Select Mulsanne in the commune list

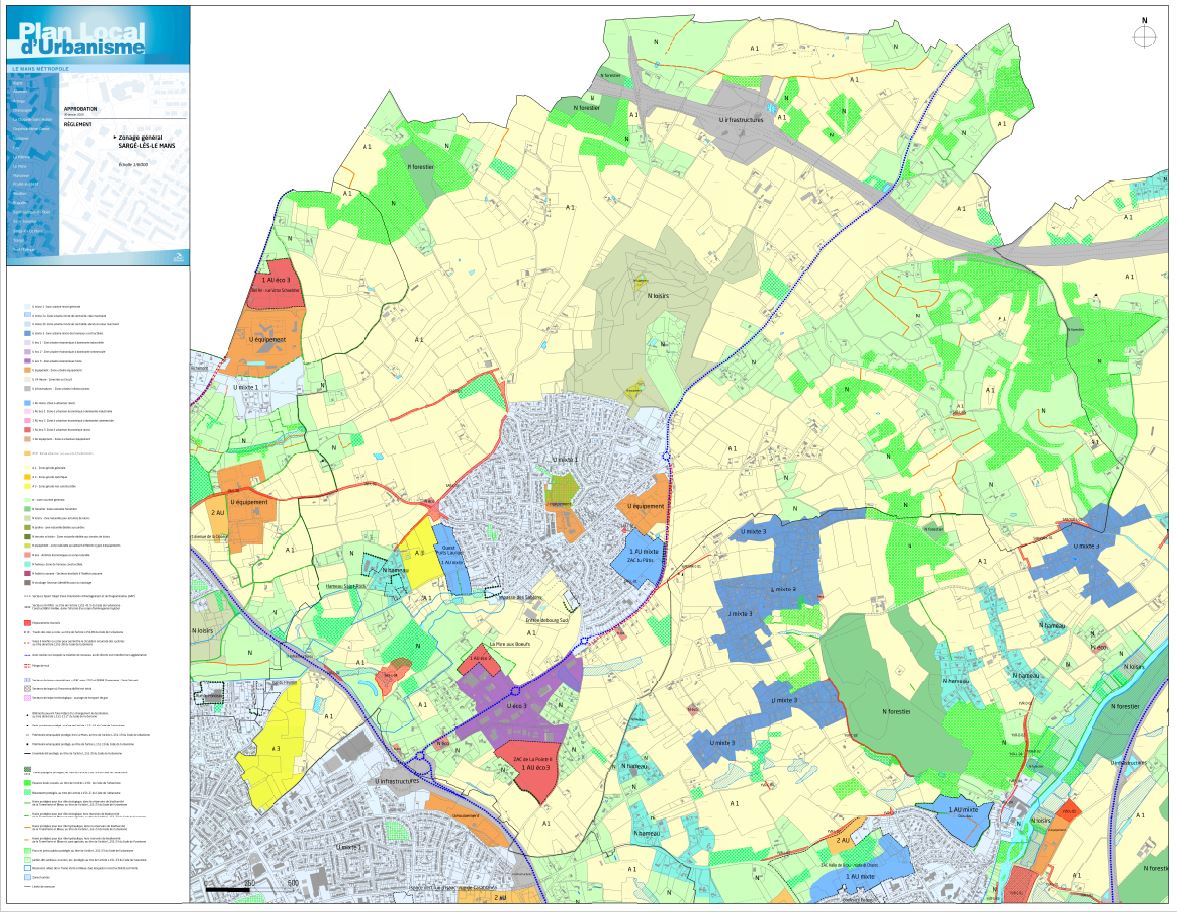coord(22,175)
